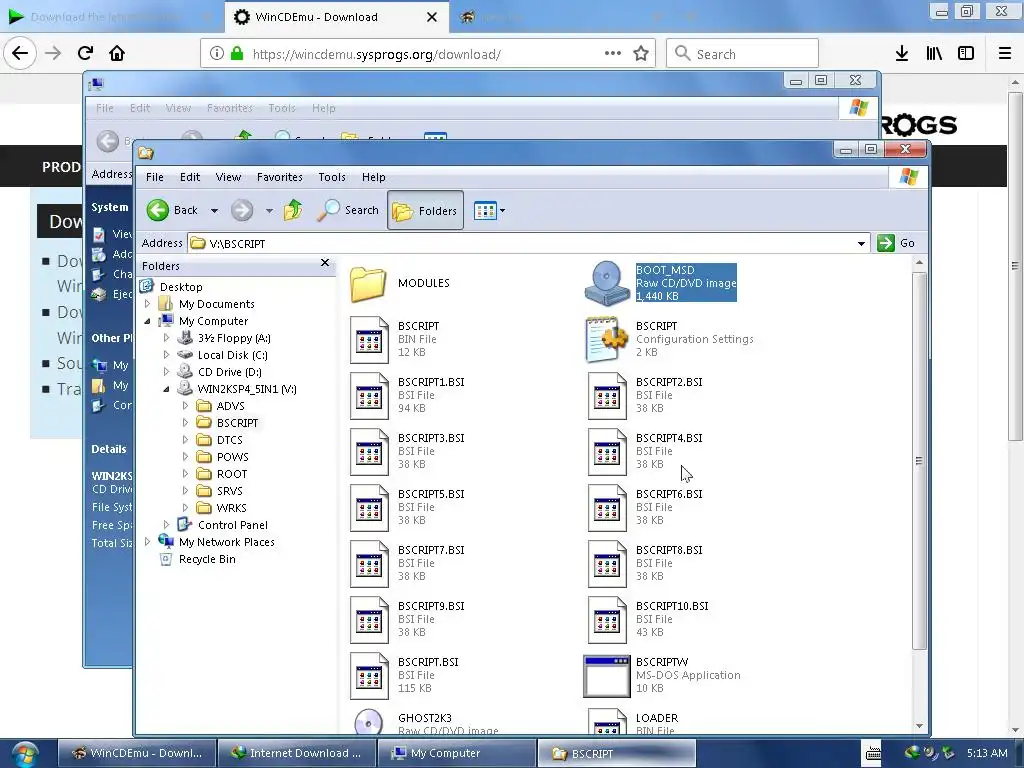The image size is (1024, 768).
Task: Select My Network Places in tree
Action: pos(227,541)
